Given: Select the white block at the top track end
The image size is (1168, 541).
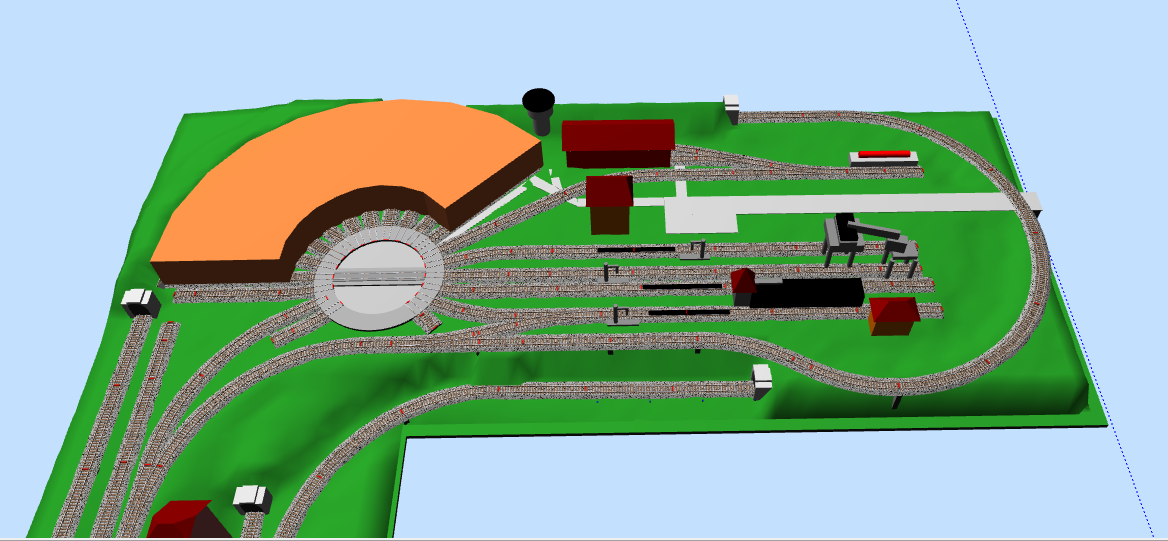Looking at the screenshot, I should pos(731,107).
